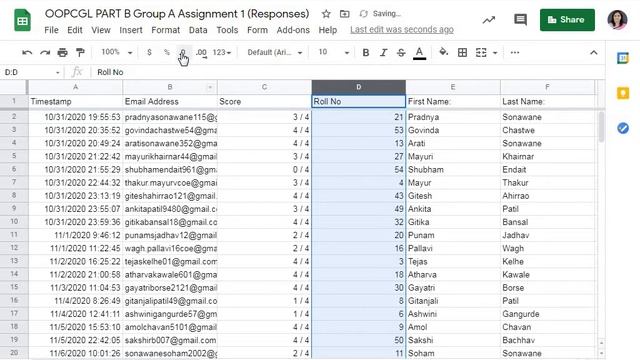Open the text color picker

pos(419,53)
